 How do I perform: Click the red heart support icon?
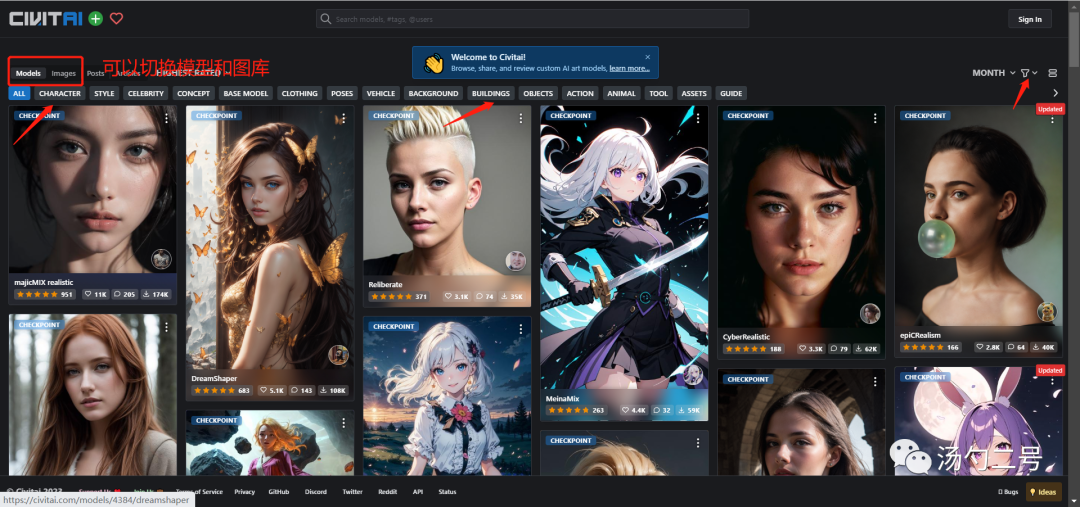116,19
